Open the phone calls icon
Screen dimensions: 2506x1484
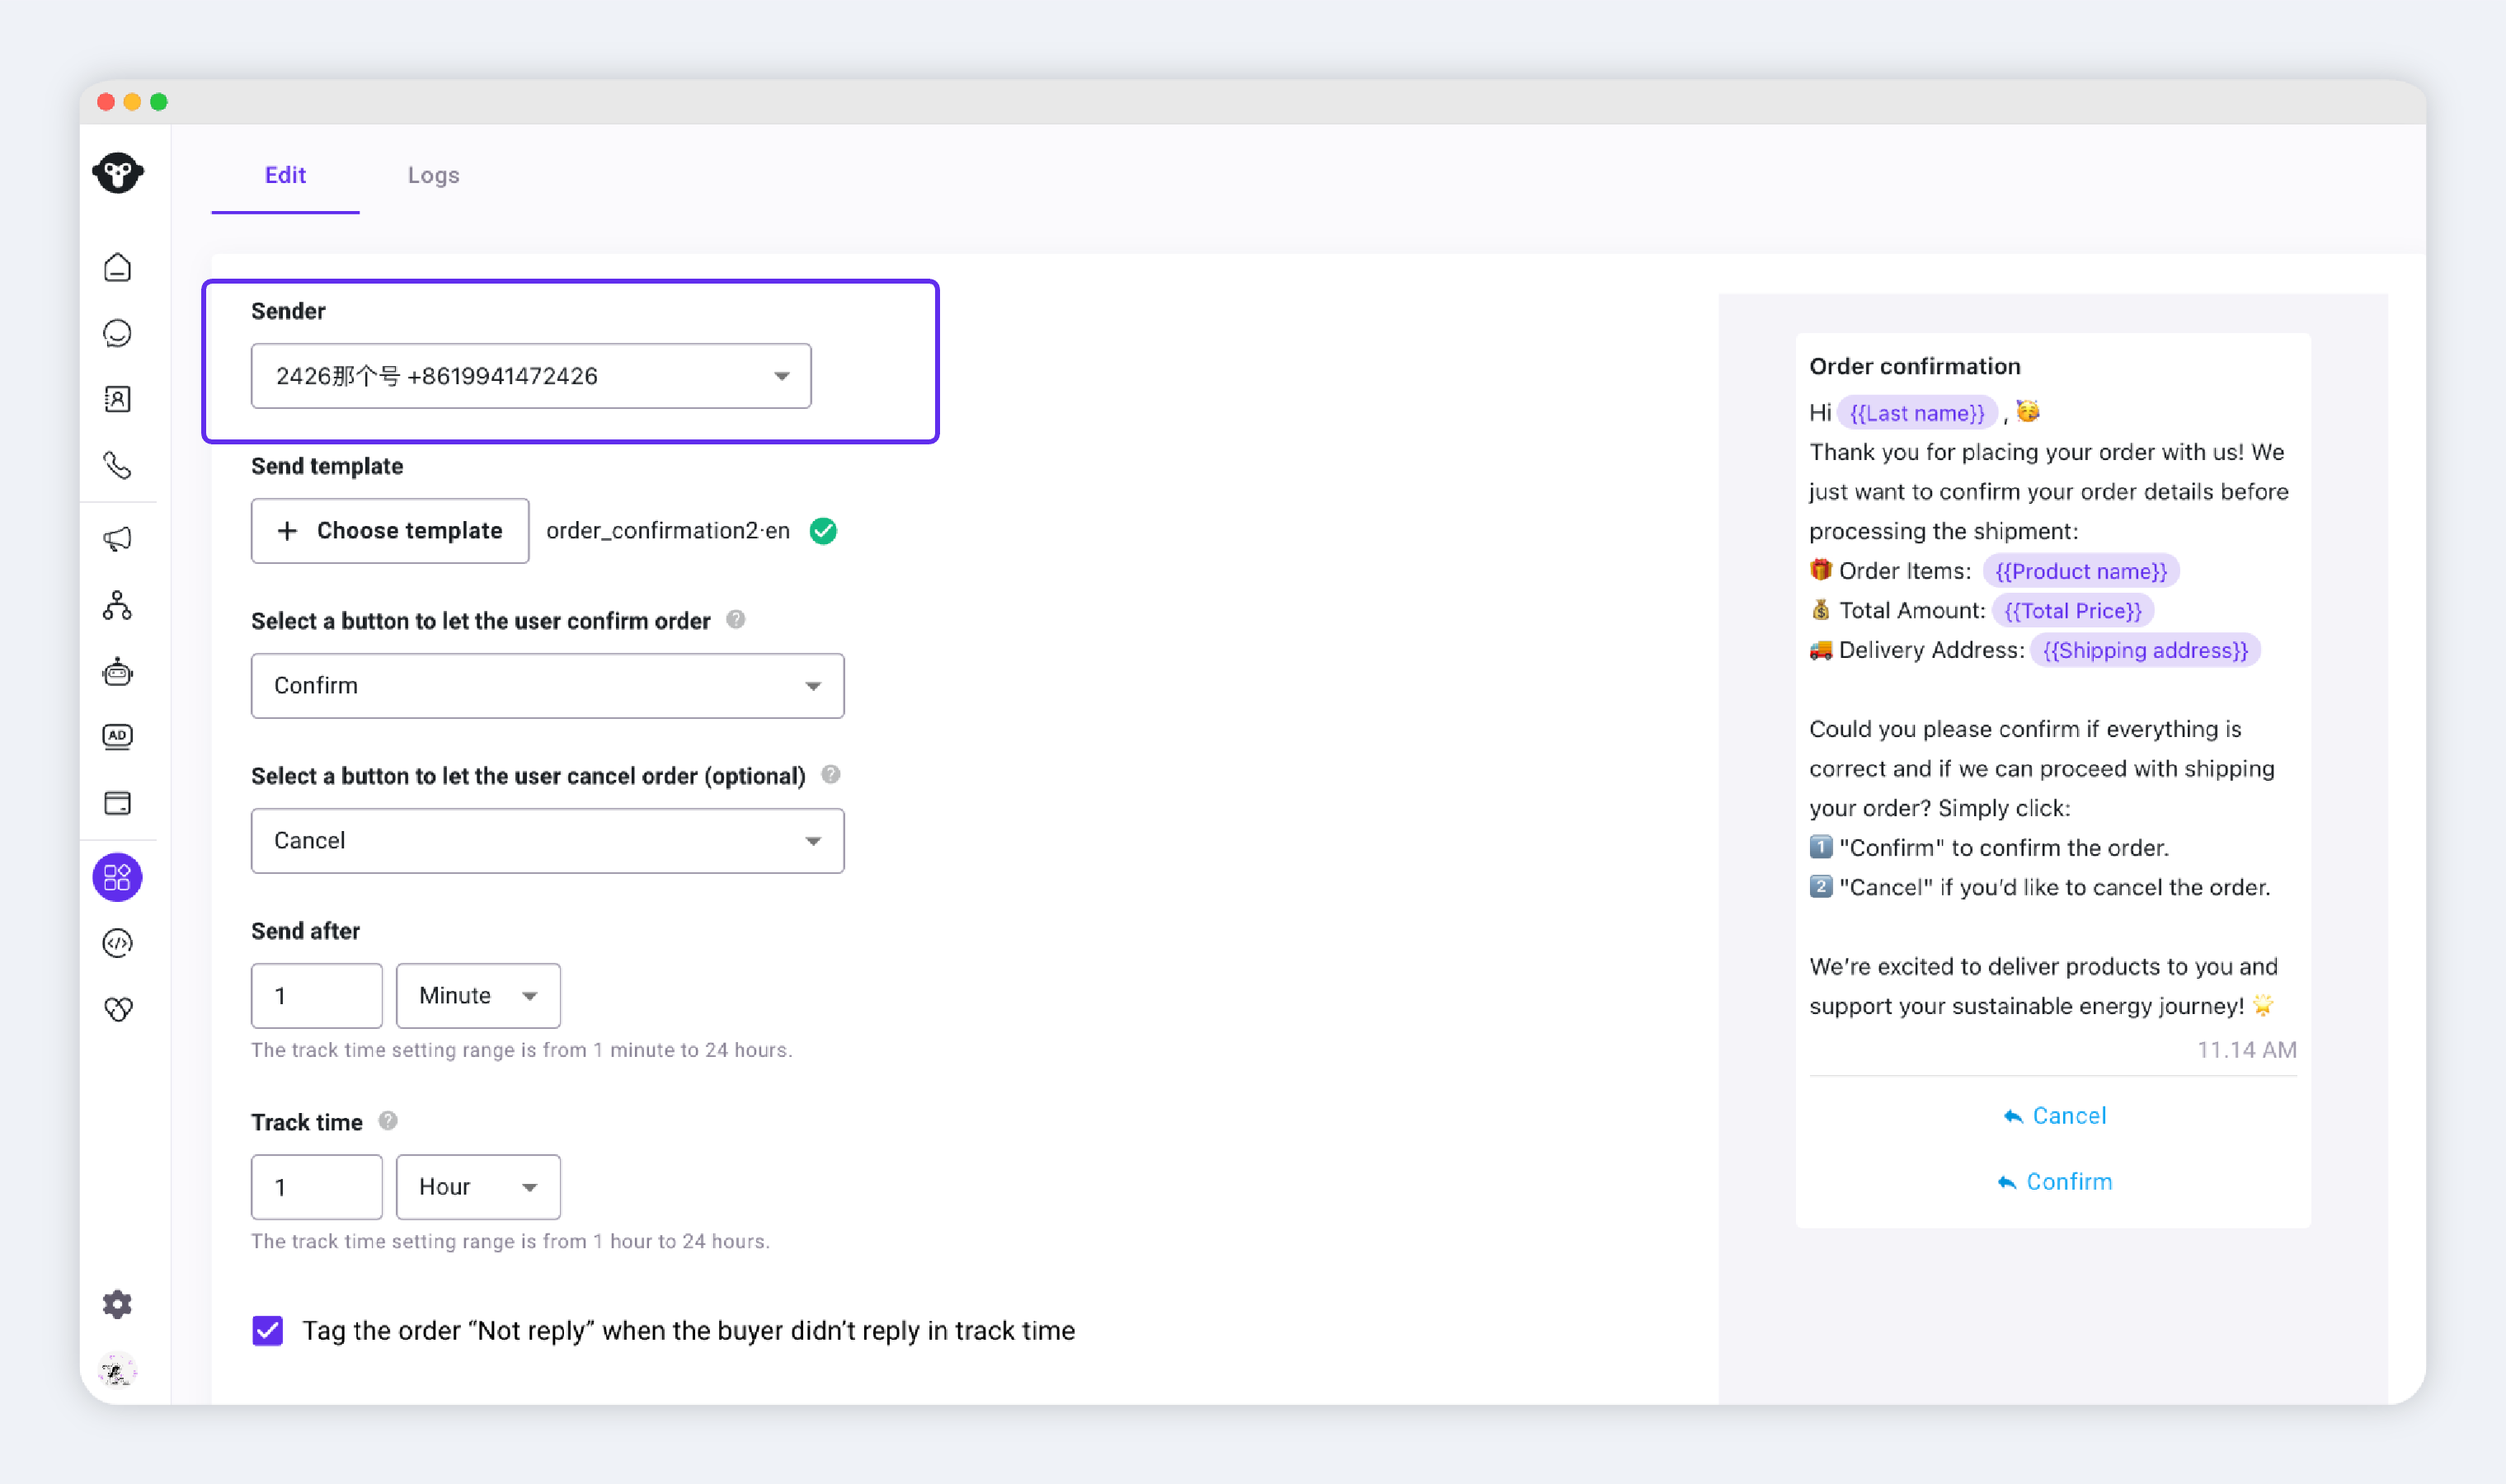point(117,465)
